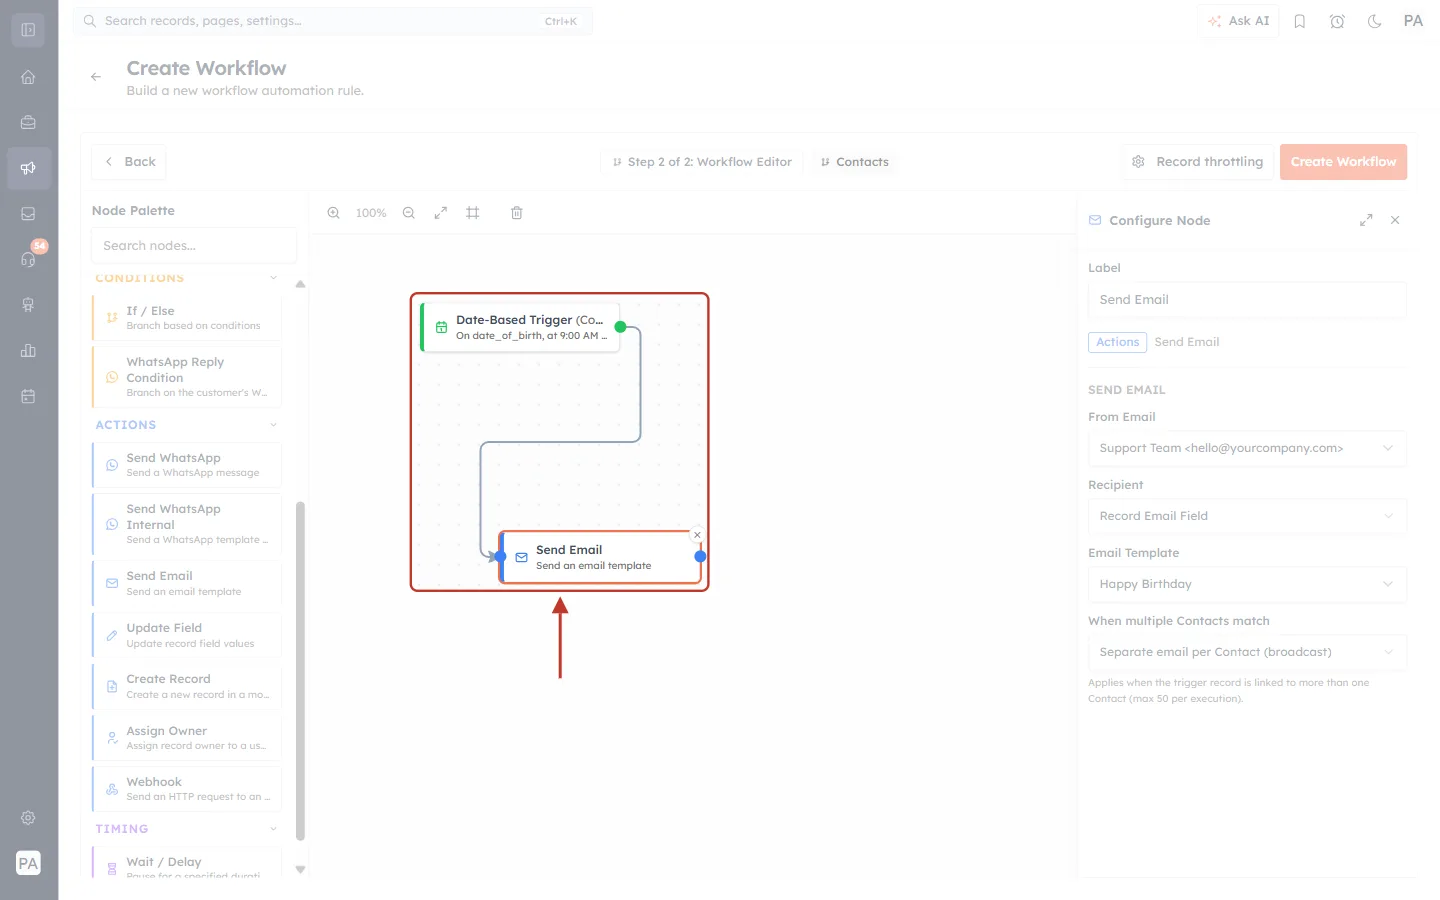Open the bookmark icon in top bar
Viewport: 1440px width, 900px height.
pyautogui.click(x=1300, y=21)
